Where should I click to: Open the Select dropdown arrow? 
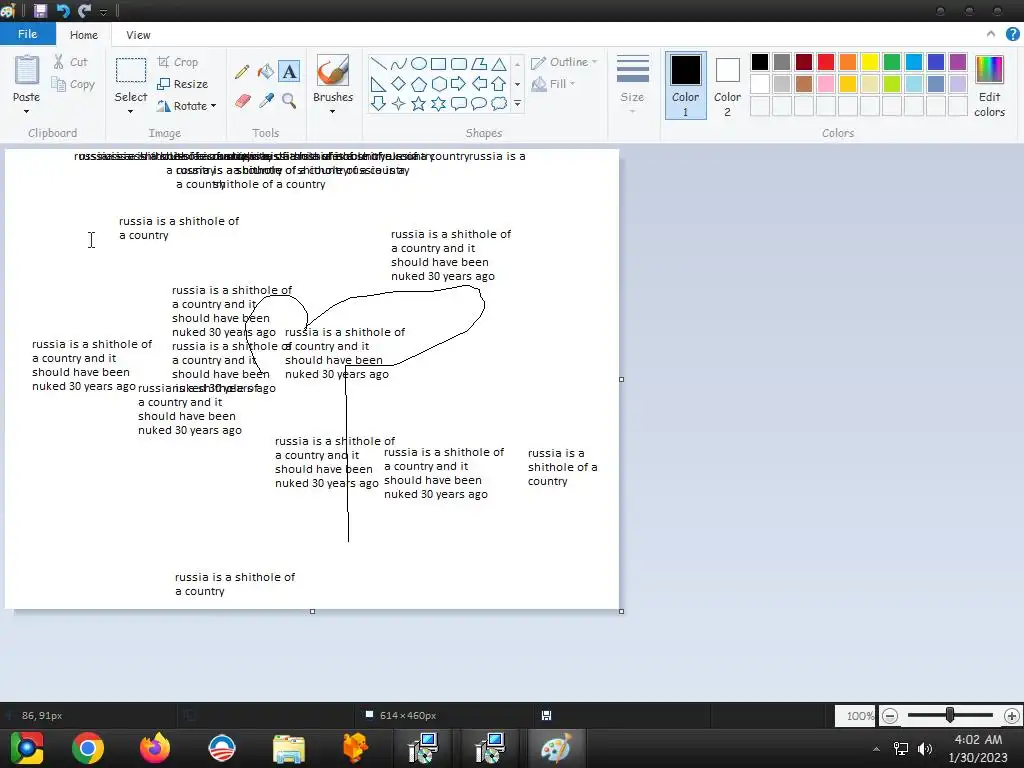(x=131, y=112)
